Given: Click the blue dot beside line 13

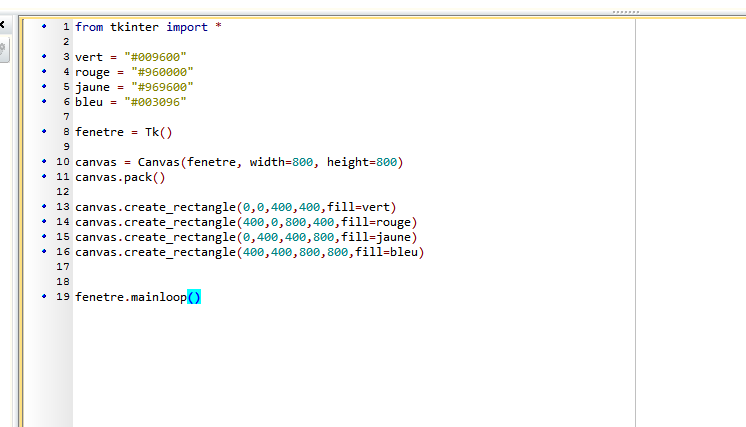Looking at the screenshot, I should [x=44, y=206].
